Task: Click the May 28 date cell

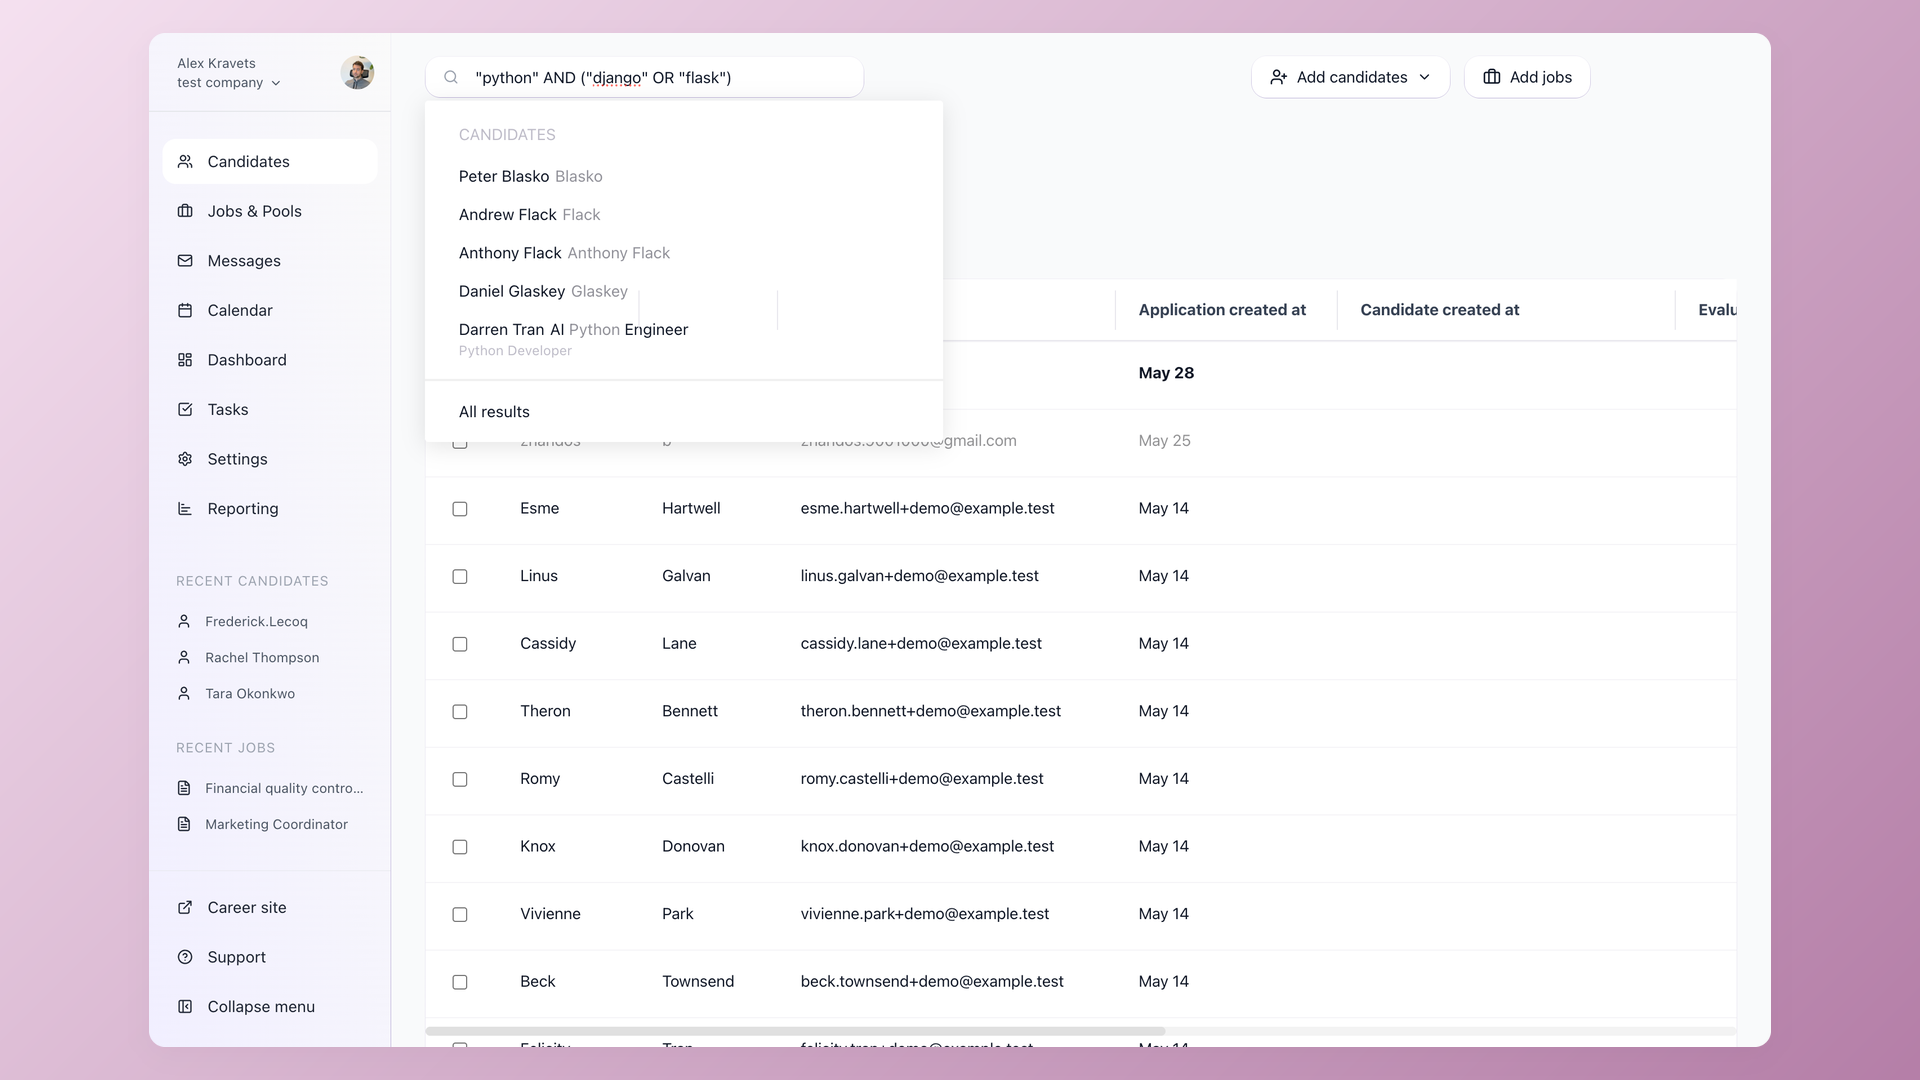Action: (1166, 373)
